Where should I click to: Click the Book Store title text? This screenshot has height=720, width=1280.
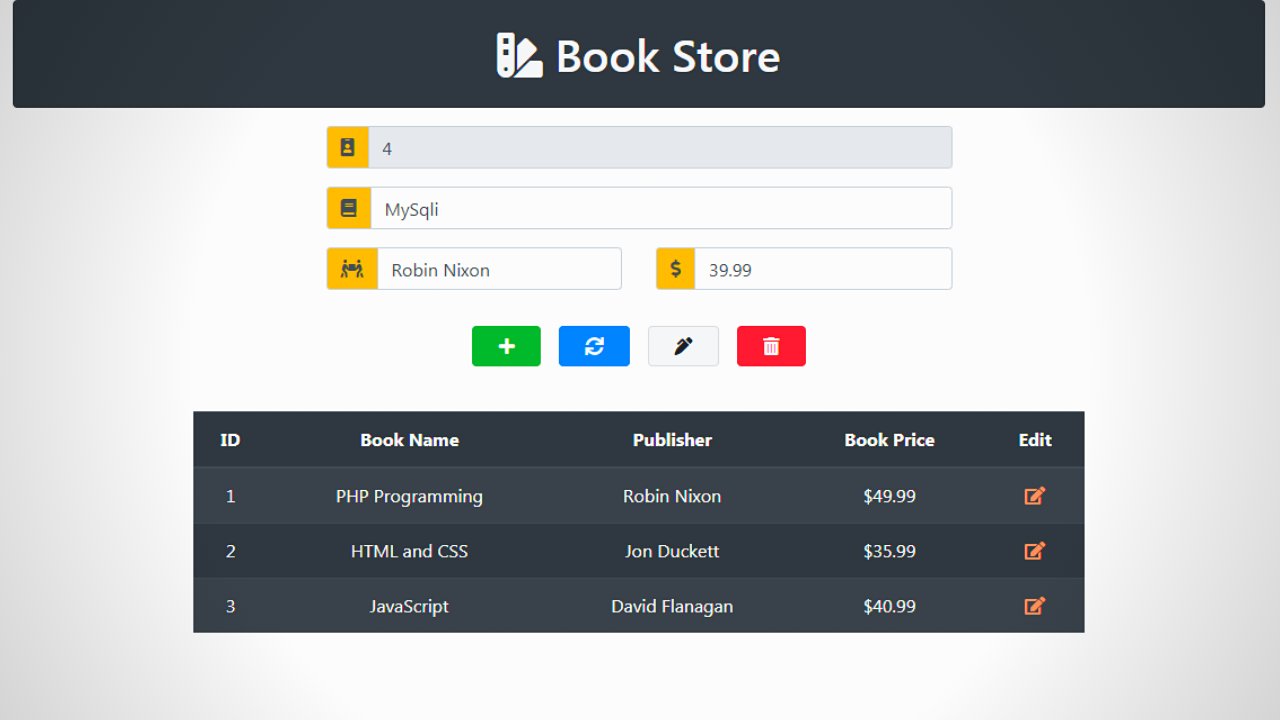tap(667, 56)
